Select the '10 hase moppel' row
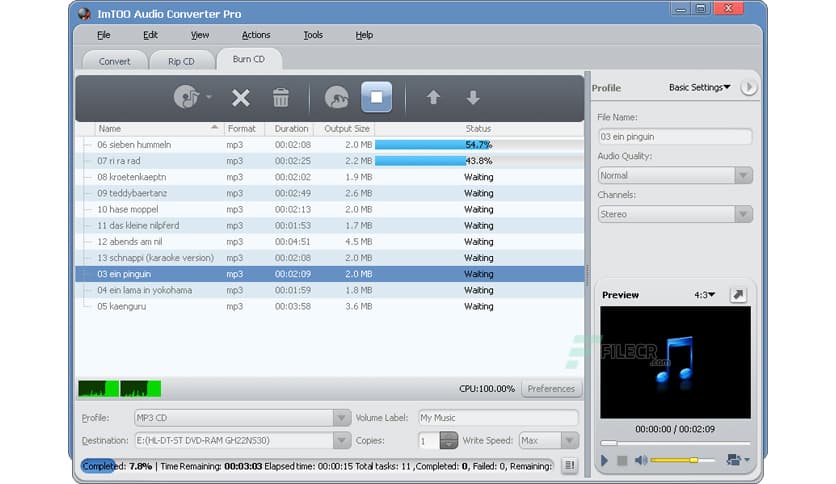Image resolution: width=836 pixels, height=484 pixels. tap(329, 209)
